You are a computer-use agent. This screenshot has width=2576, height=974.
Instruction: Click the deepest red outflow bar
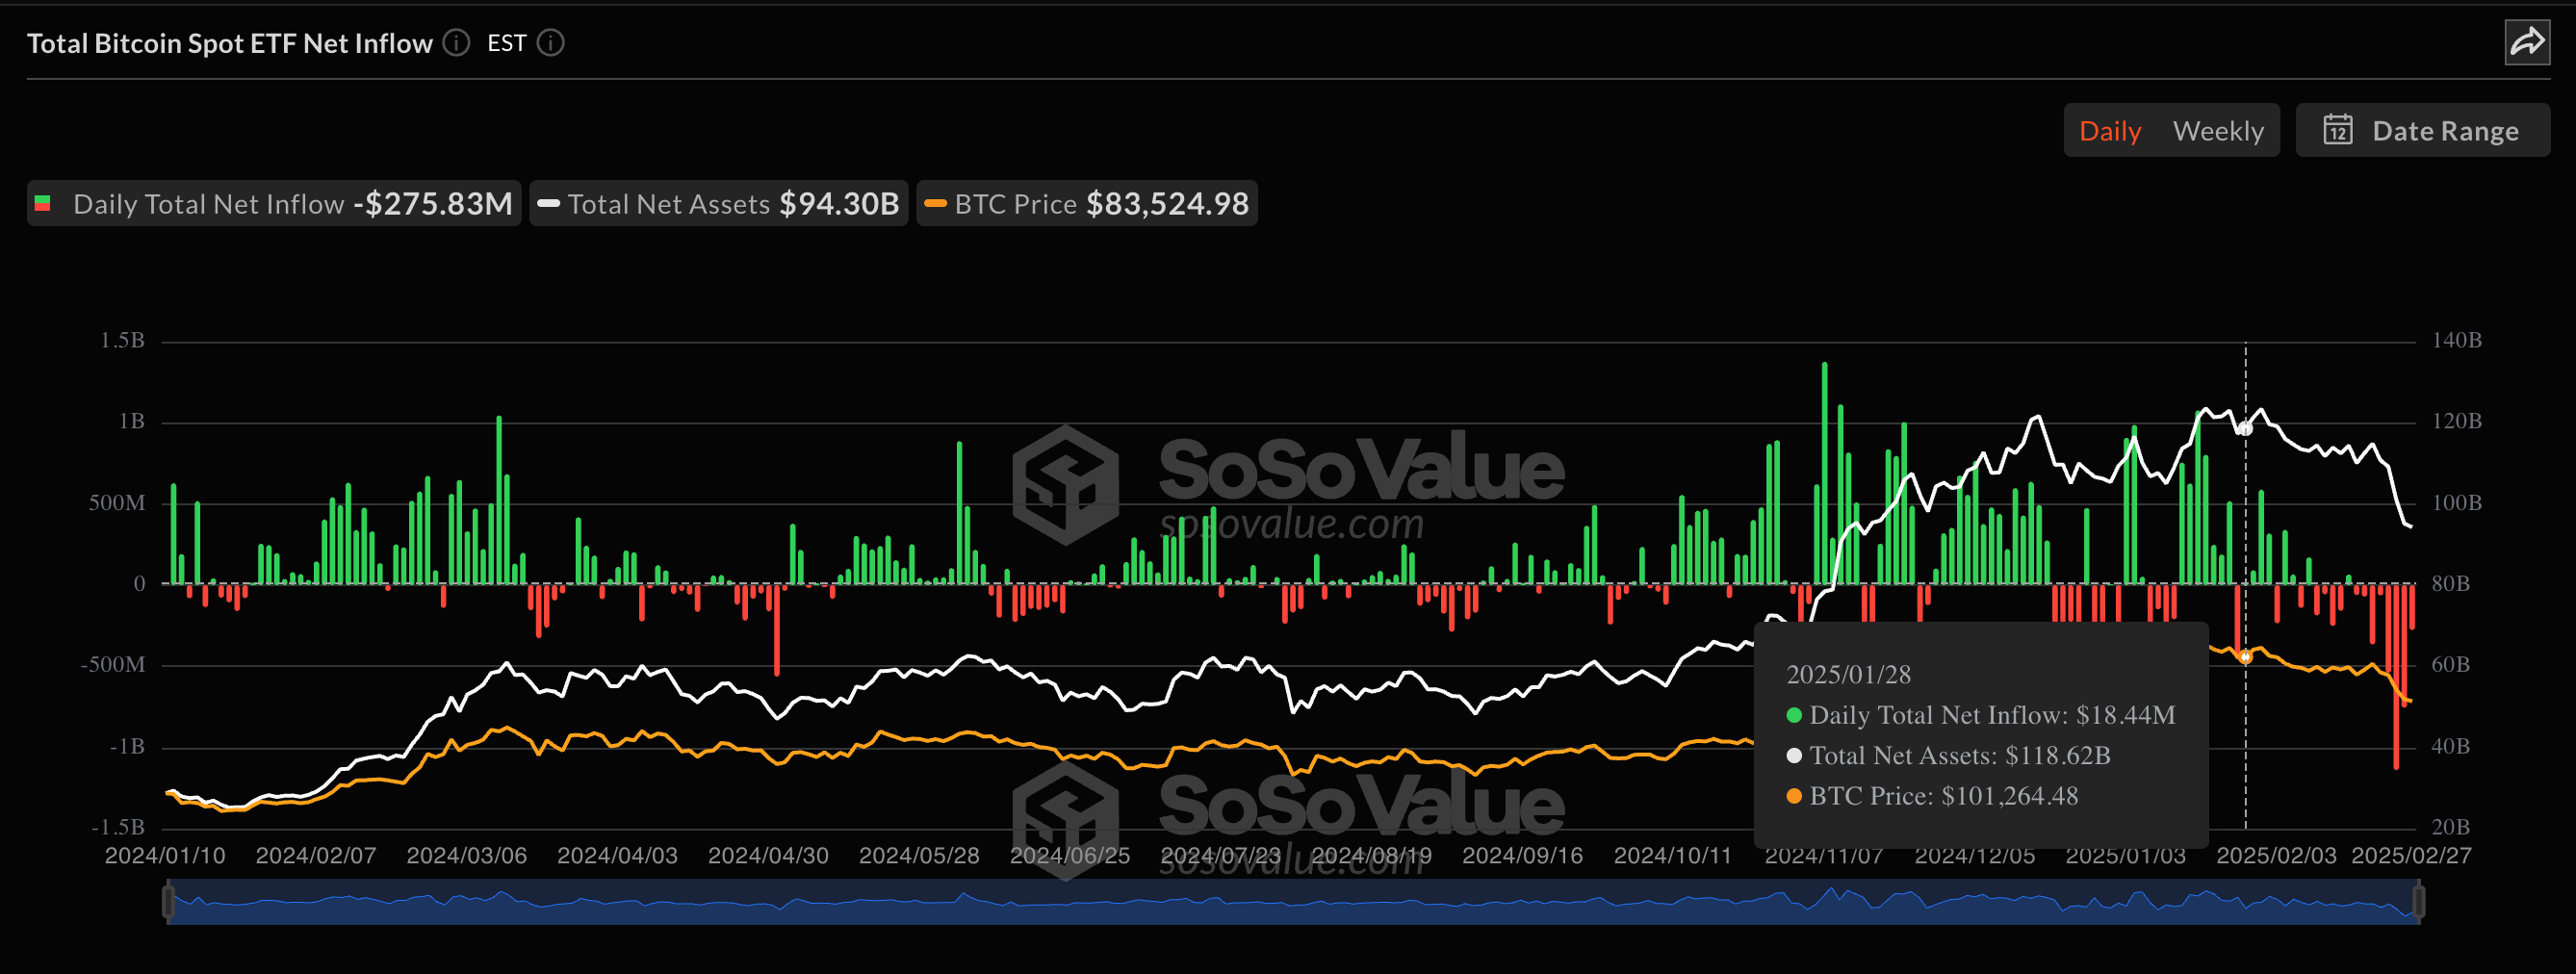2396,676
